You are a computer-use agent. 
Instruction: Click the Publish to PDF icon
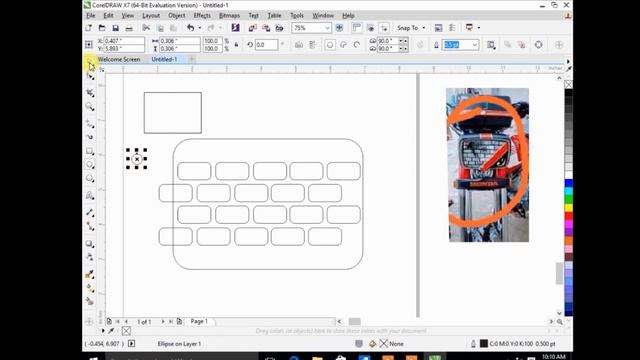click(x=280, y=28)
